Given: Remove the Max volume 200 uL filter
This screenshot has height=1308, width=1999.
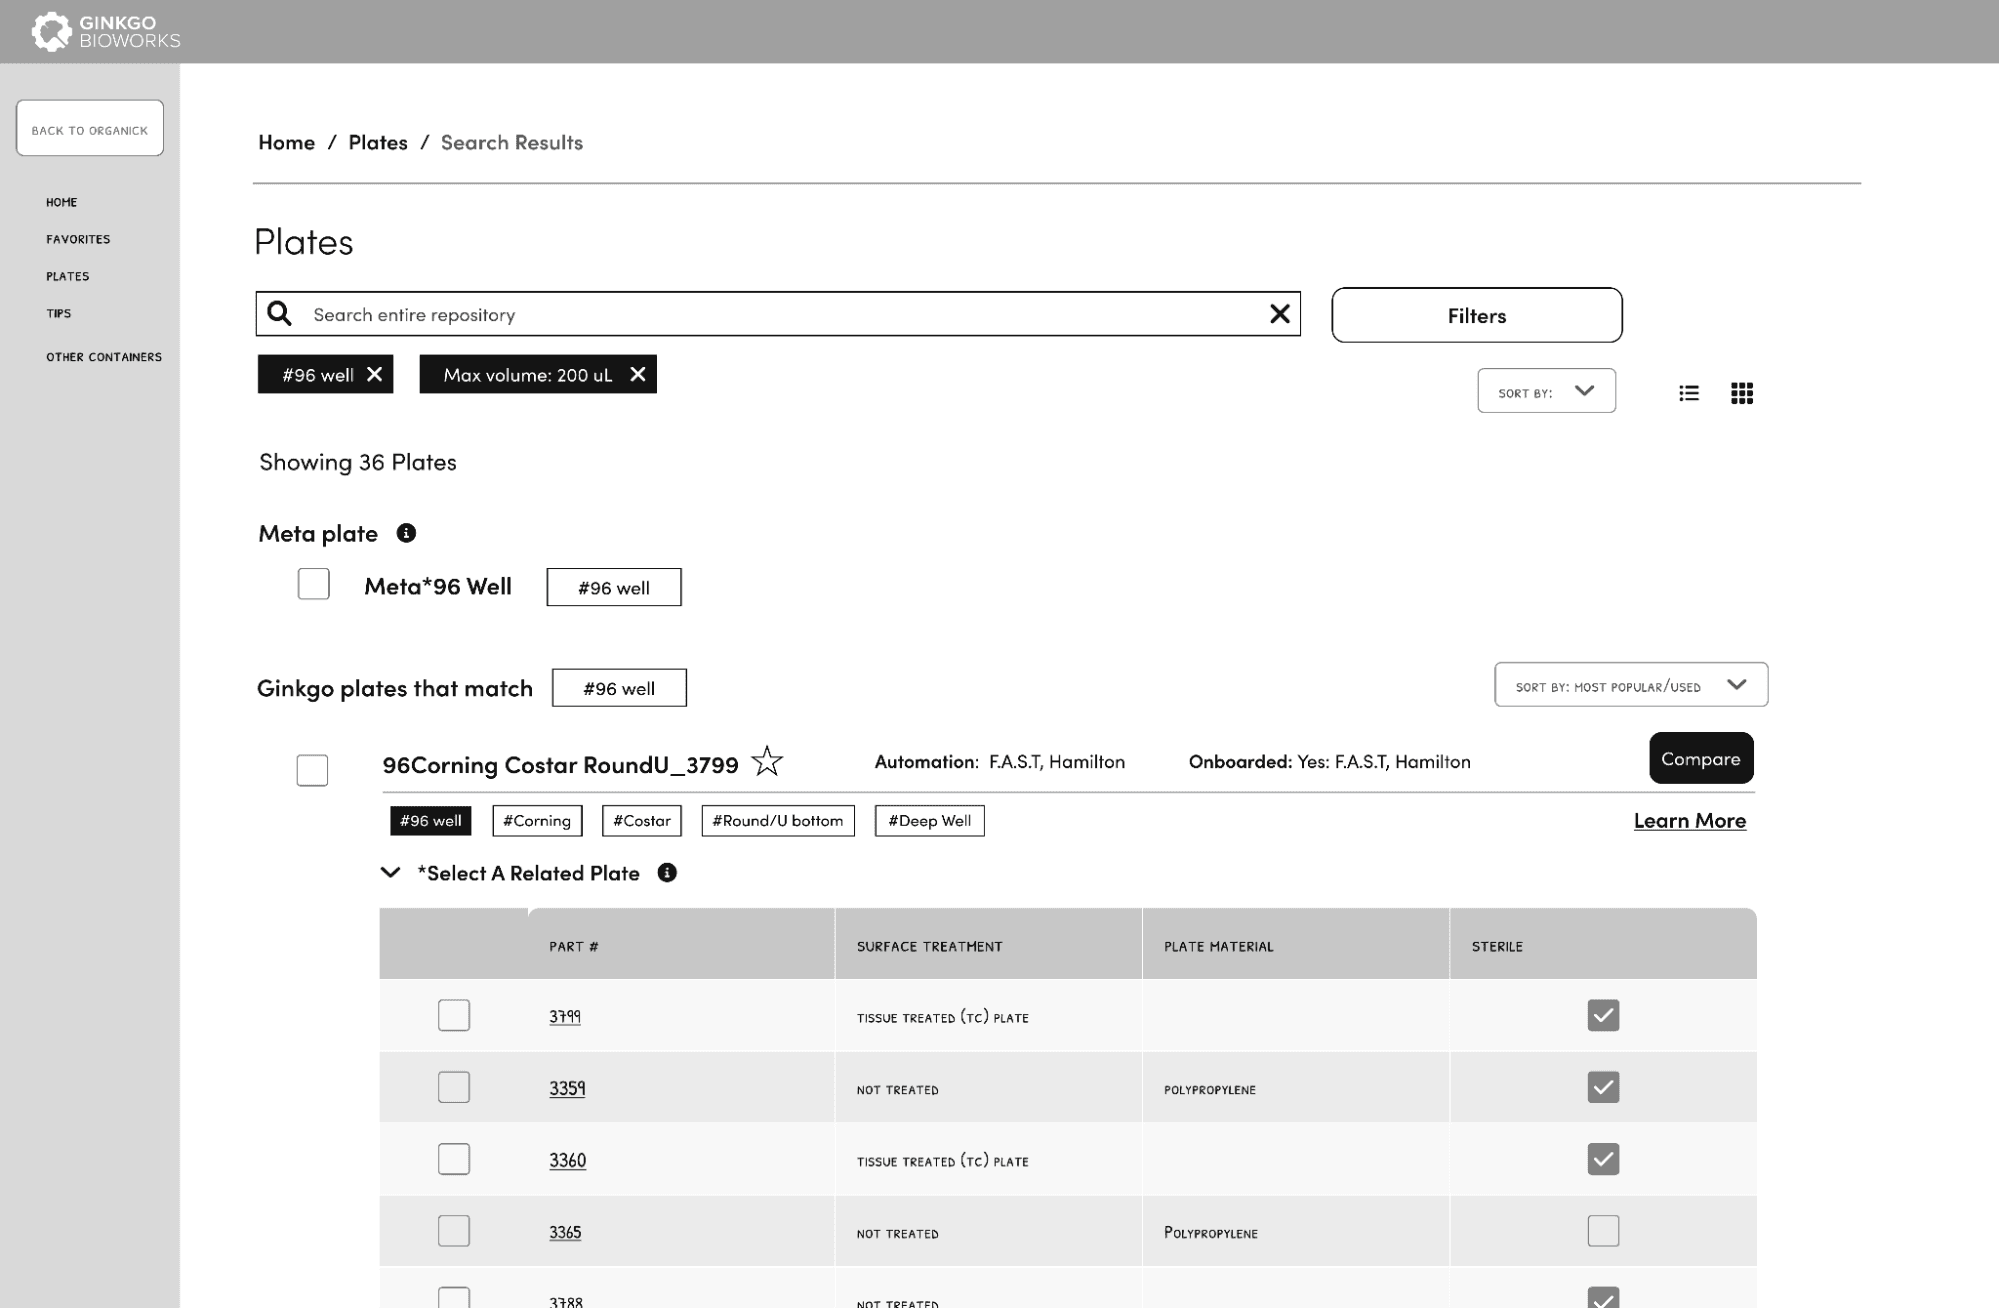Looking at the screenshot, I should point(637,374).
